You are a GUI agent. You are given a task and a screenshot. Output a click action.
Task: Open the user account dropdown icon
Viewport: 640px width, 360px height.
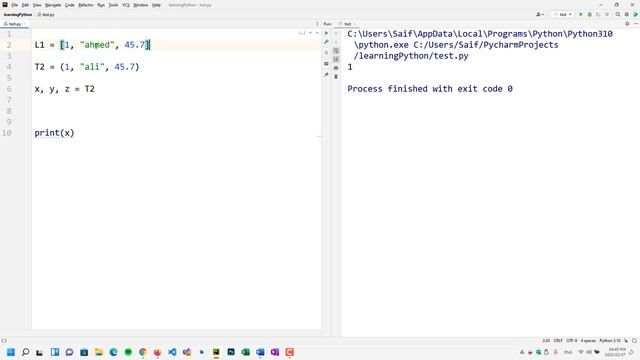coord(540,14)
